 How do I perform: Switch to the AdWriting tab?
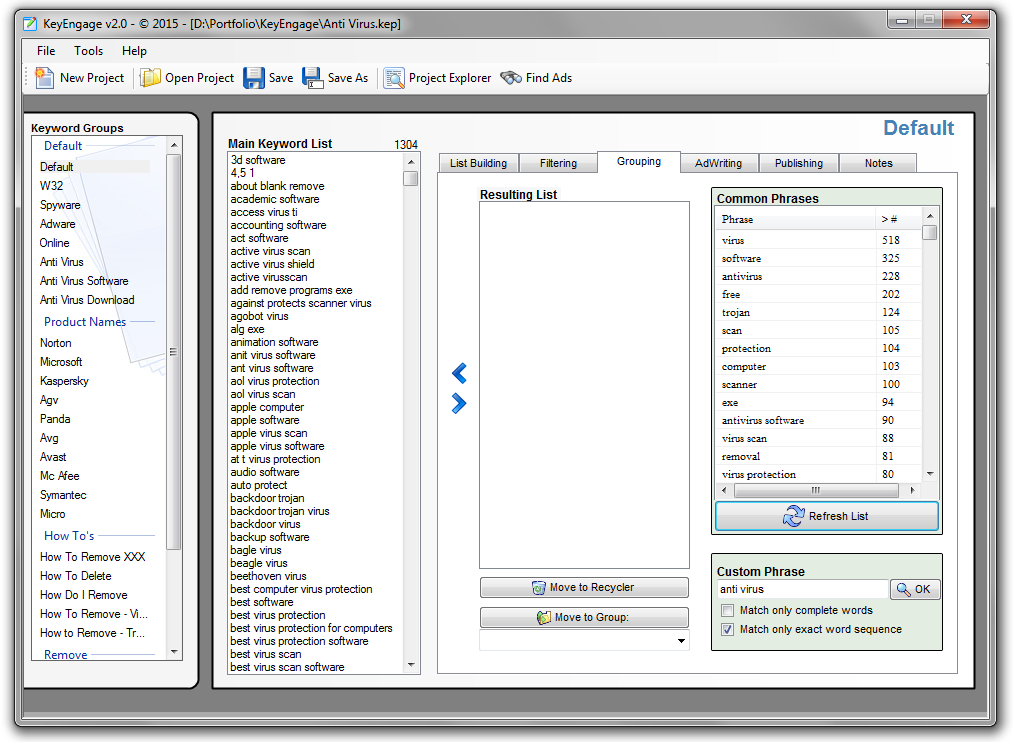[718, 163]
